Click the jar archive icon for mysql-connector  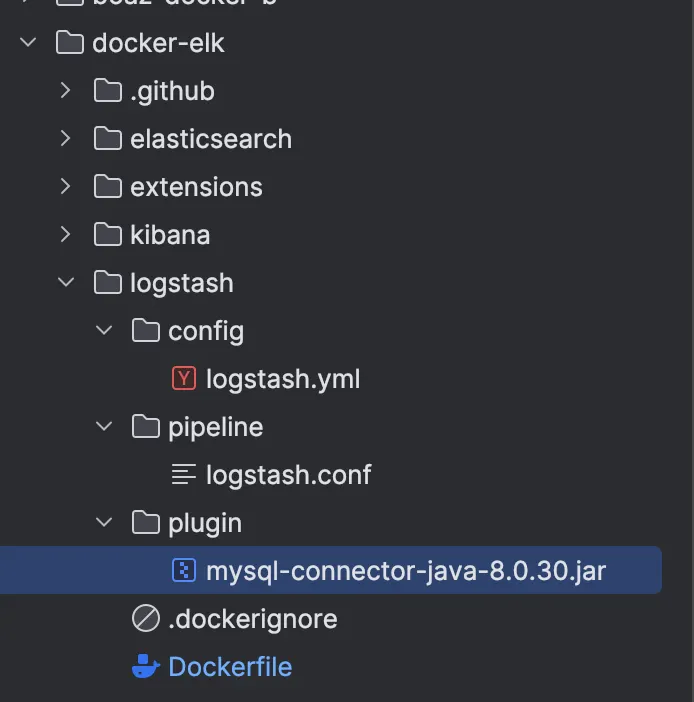click(x=184, y=571)
